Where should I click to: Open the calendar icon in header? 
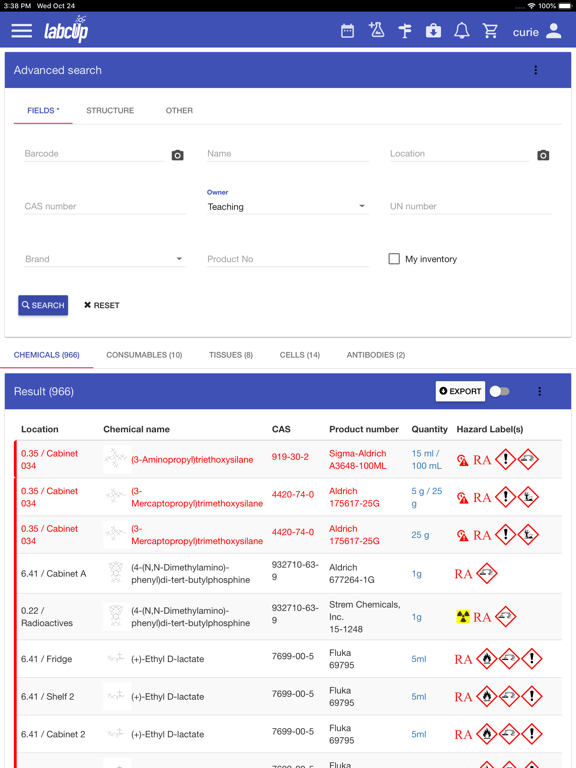[347, 31]
